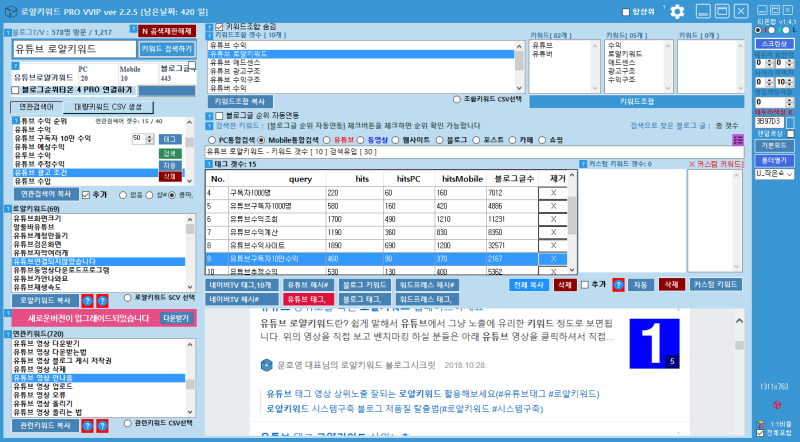The height and width of the screenshot is (442, 800).
Task: Remove row 8 유튜브수익사이트 with its X
Action: [x=553, y=246]
